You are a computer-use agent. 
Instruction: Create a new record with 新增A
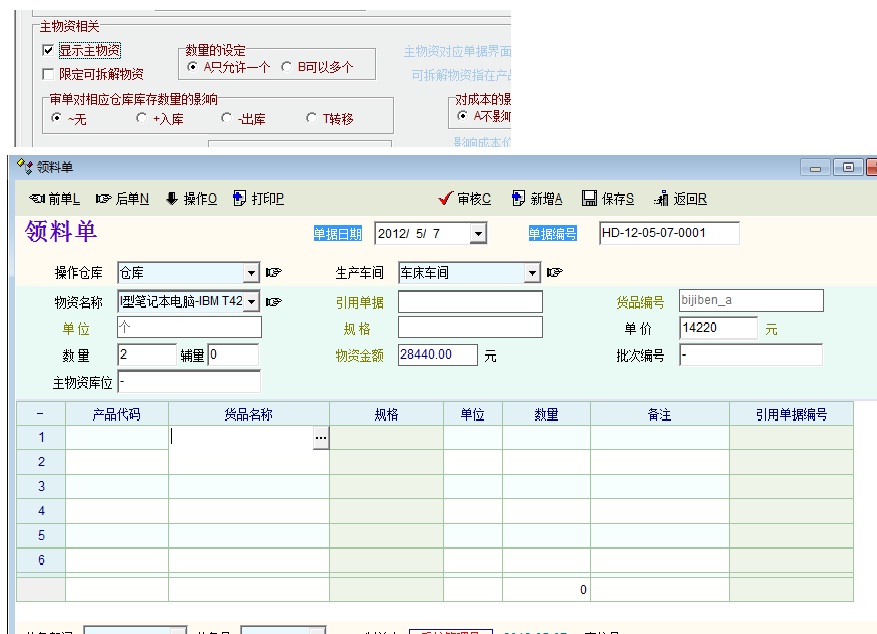537,199
